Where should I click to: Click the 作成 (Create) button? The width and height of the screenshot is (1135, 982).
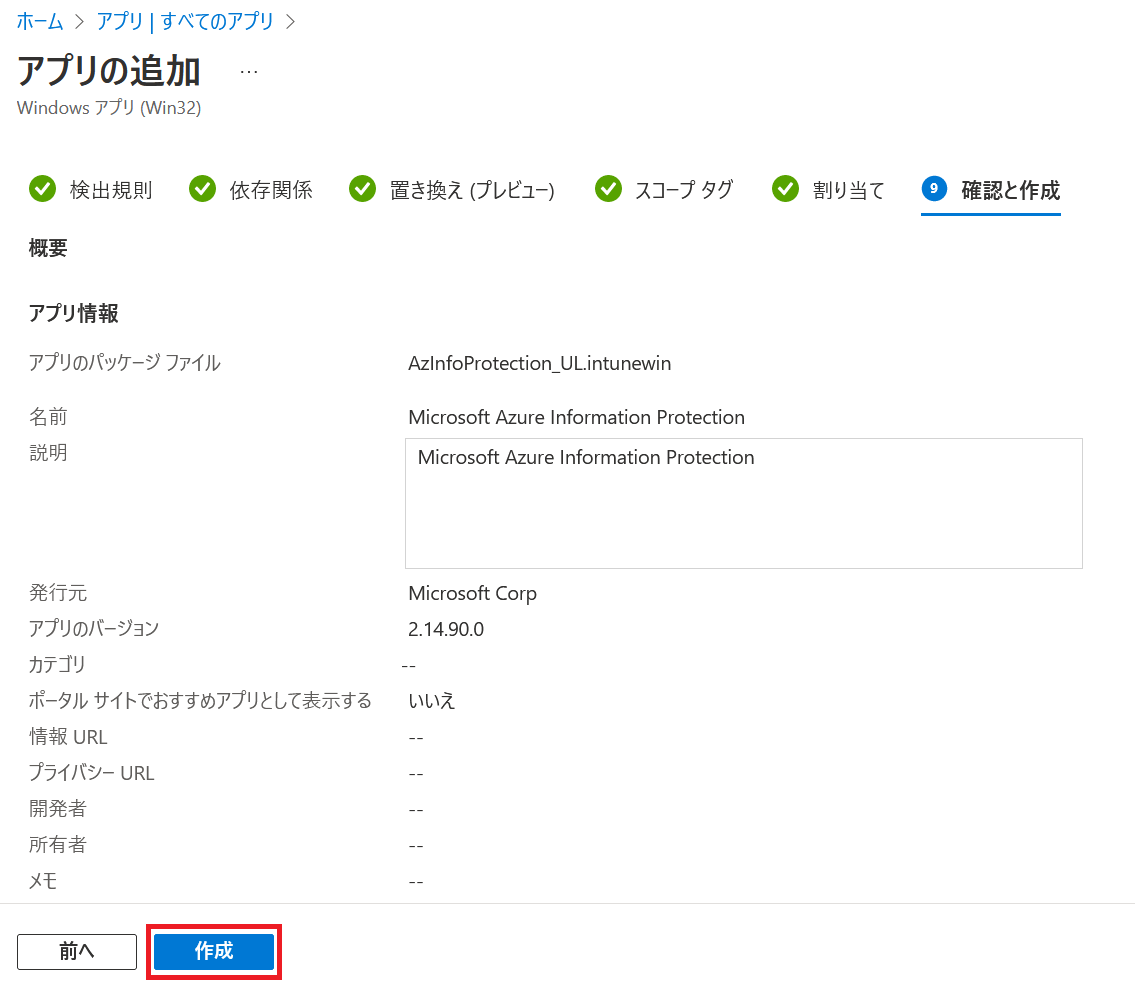pos(214,951)
